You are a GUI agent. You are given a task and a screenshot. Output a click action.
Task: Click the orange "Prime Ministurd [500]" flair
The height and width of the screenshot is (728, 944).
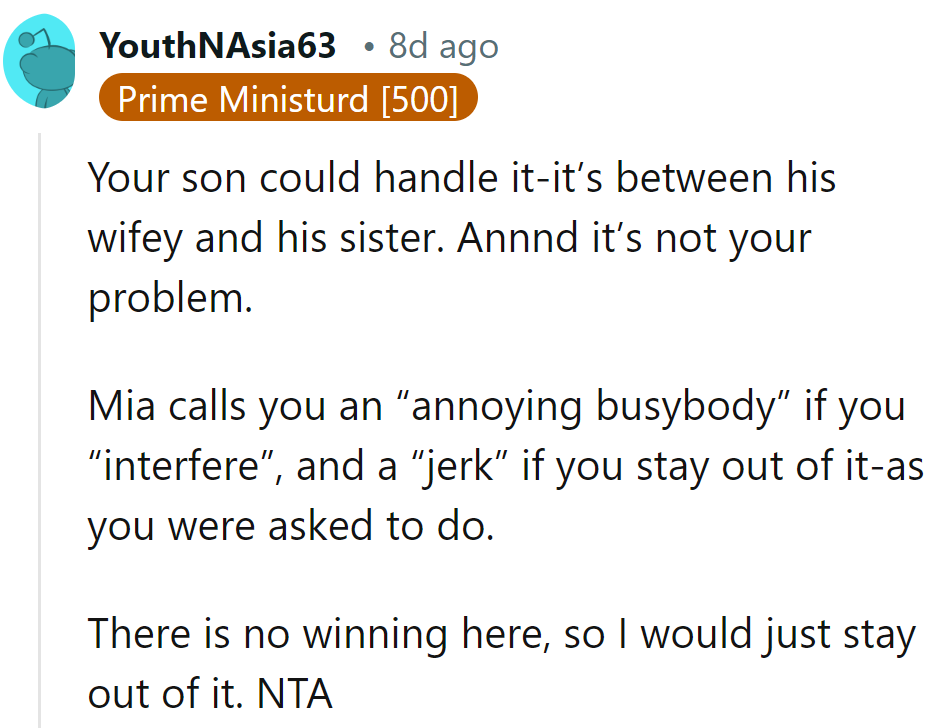coord(288,100)
